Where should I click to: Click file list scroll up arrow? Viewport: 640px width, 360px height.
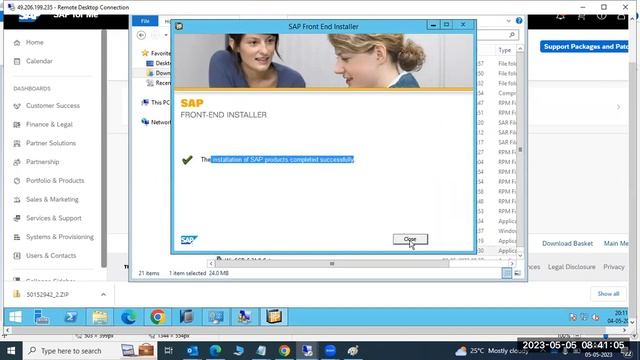point(520,49)
